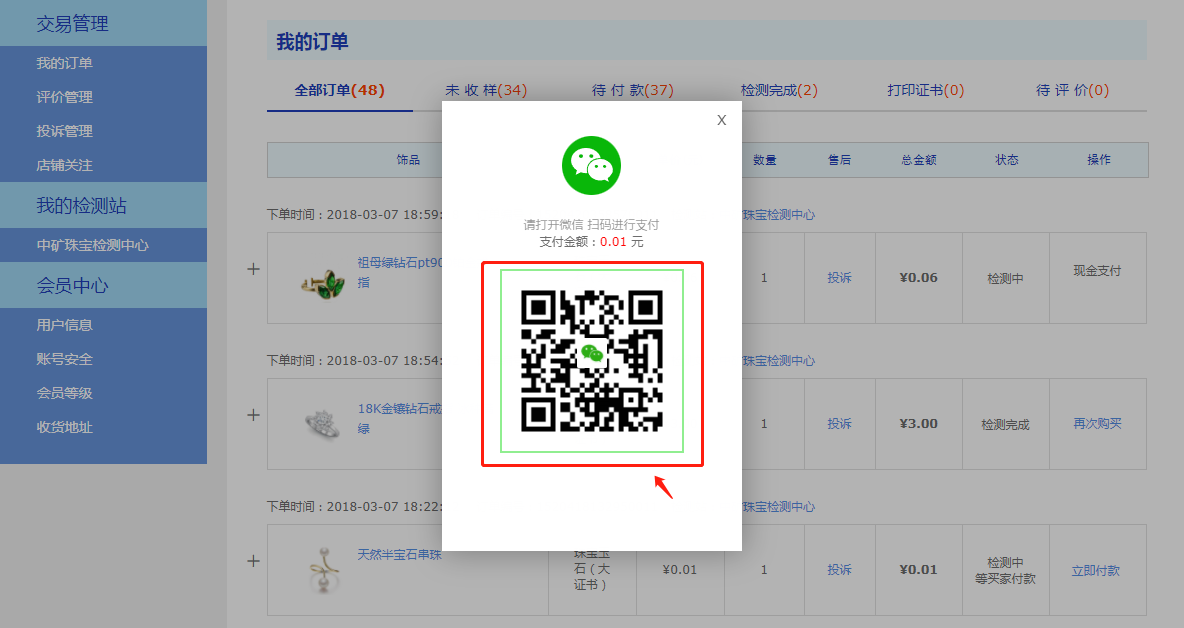Click the 检测中 status of the first order
1184x628 pixels.
coord(1005,279)
